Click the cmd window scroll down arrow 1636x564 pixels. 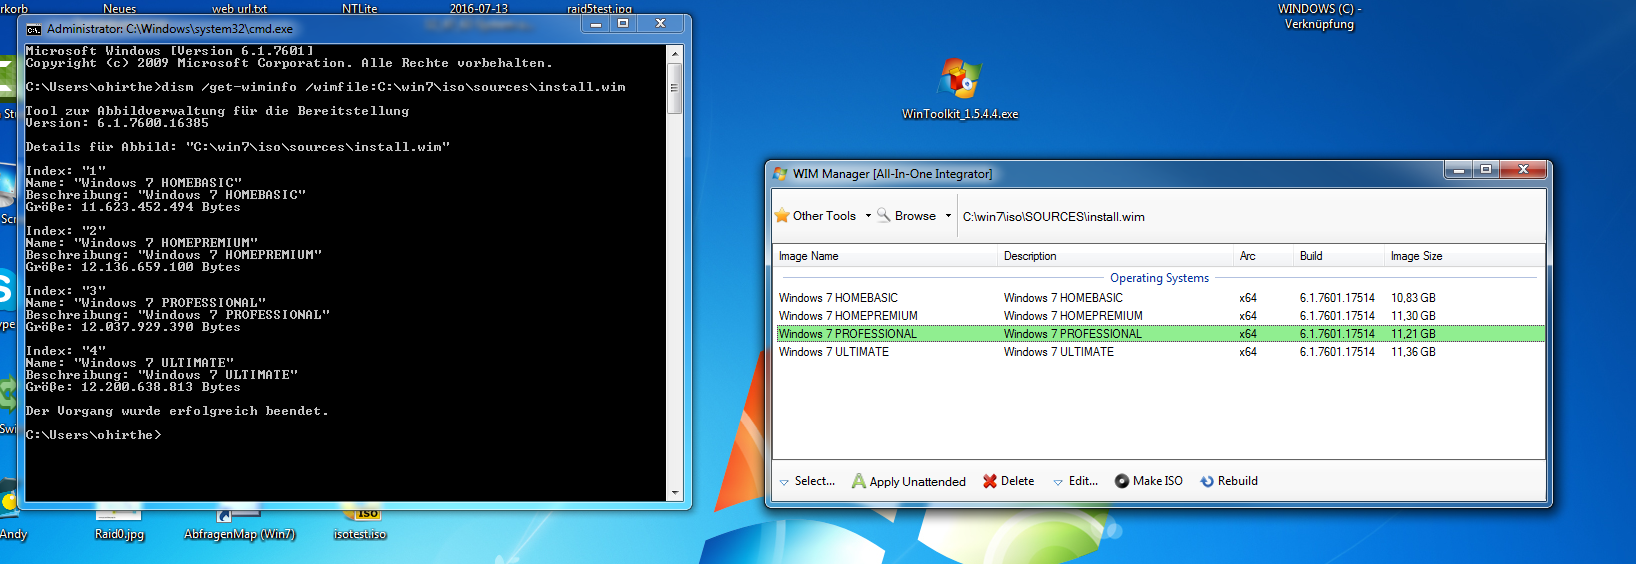pyautogui.click(x=675, y=493)
